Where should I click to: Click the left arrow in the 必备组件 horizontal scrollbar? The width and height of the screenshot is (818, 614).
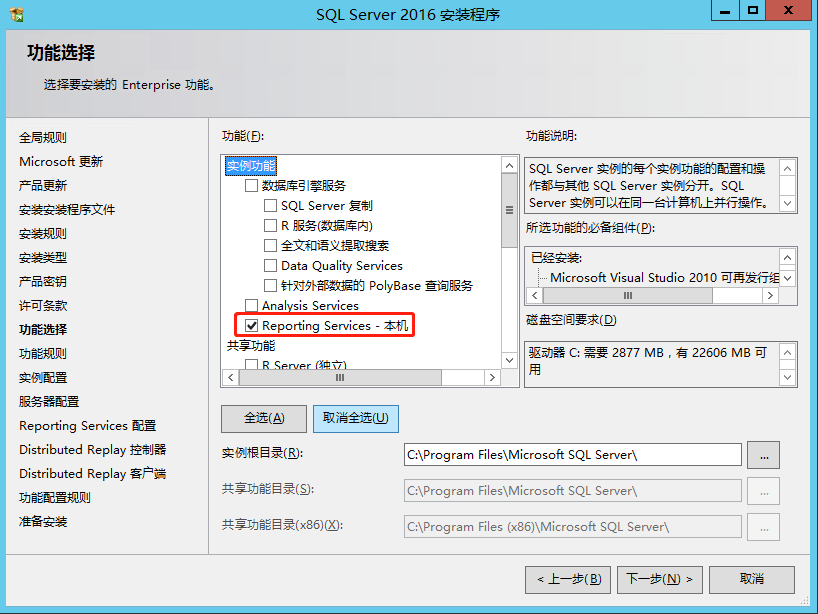(534, 295)
